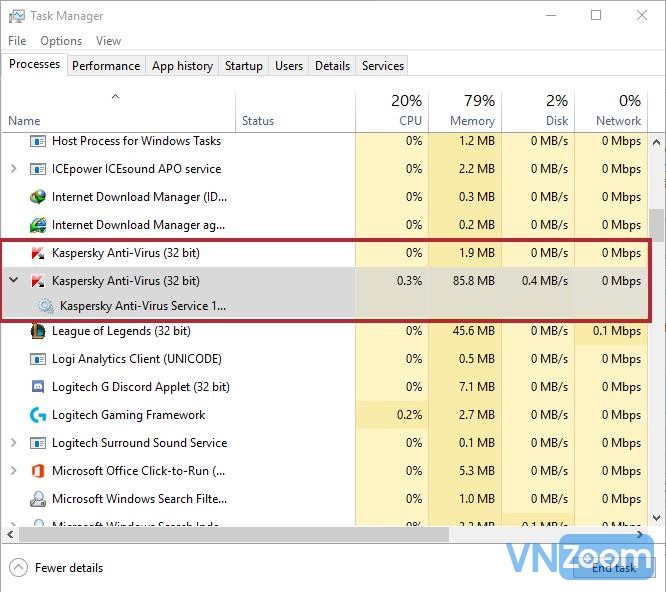Open the Startup tab
Image resolution: width=666 pixels, height=592 pixels.
pos(243,66)
